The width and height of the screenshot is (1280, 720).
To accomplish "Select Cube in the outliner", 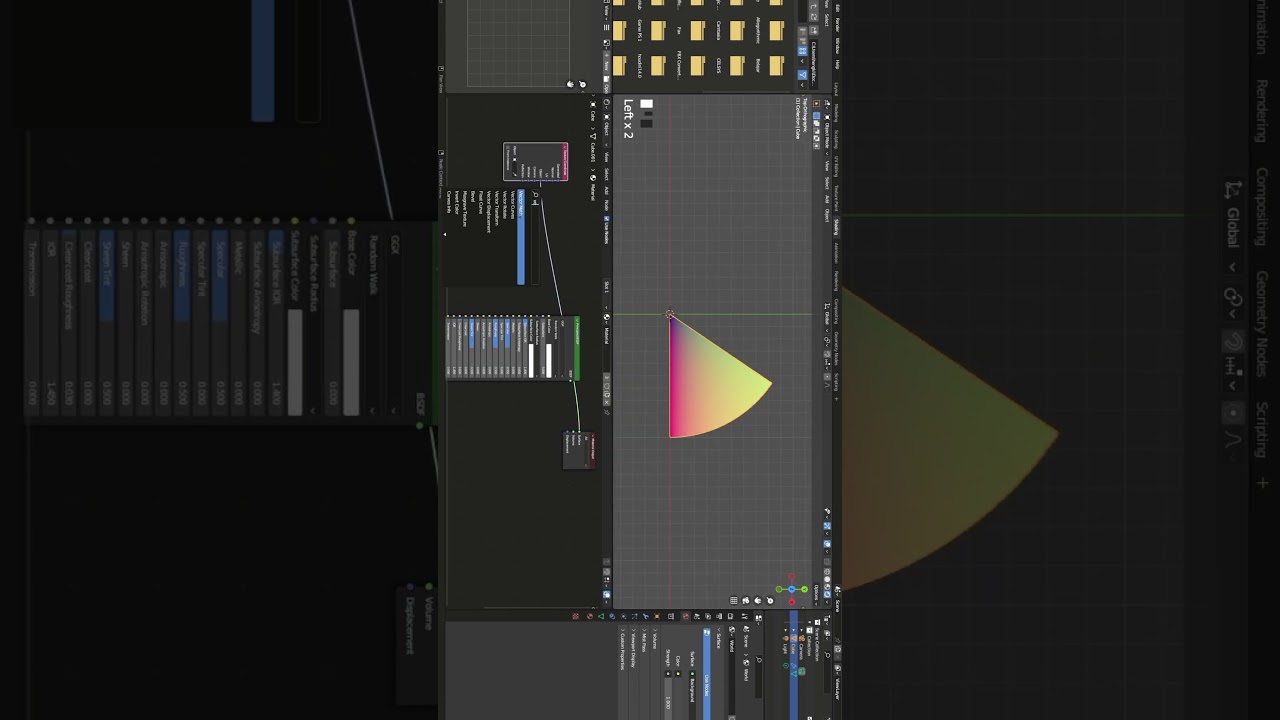I will coord(793,647).
